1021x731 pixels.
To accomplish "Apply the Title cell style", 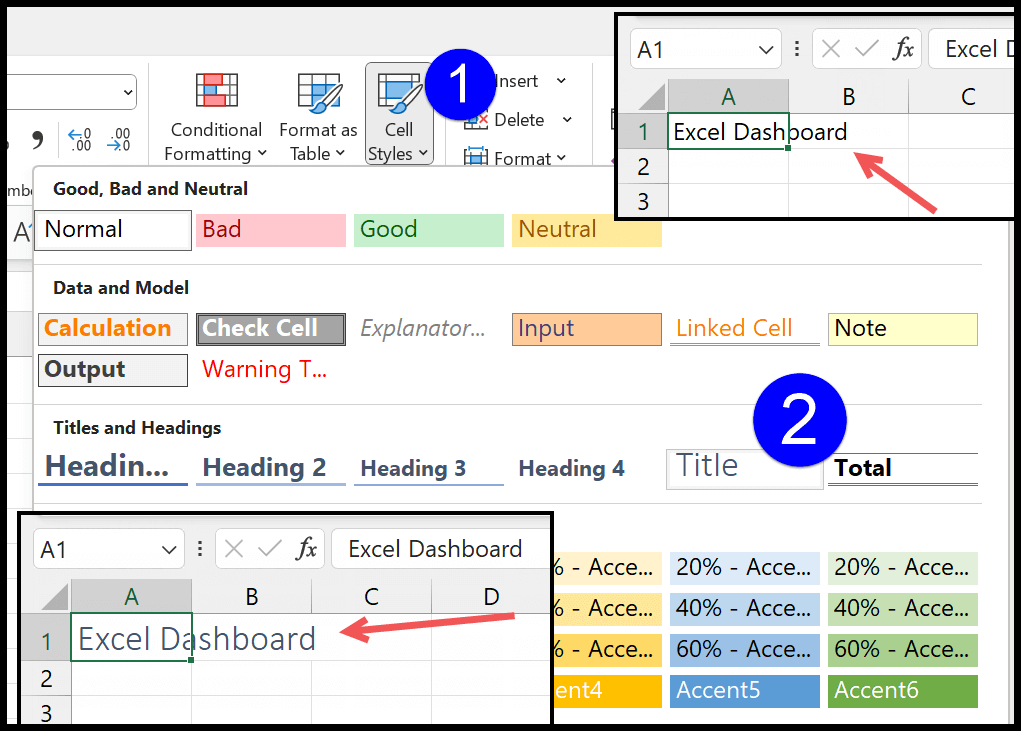I will point(744,466).
